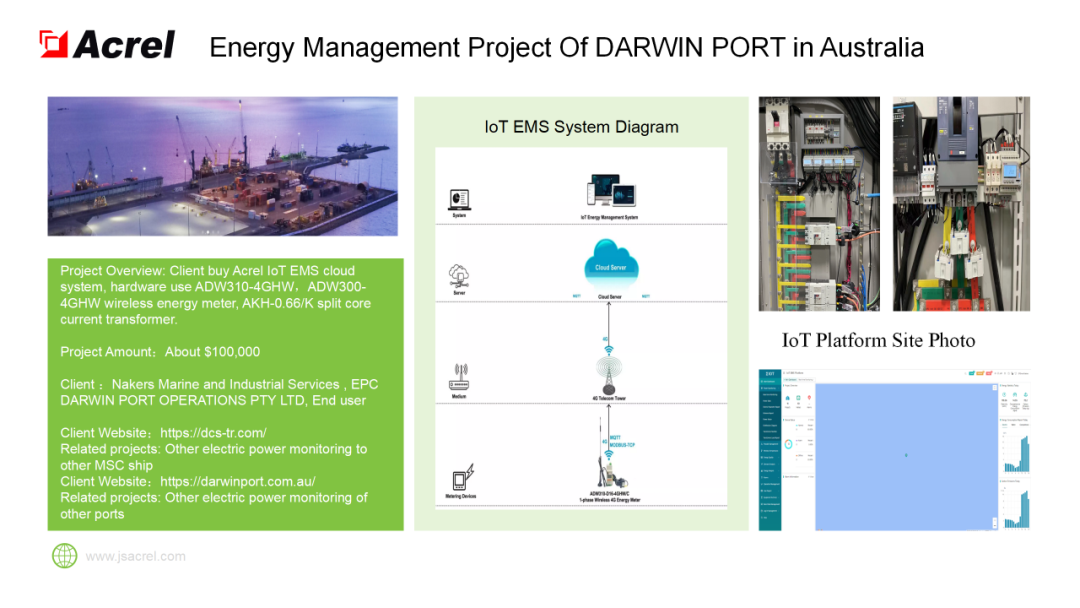Click the Medium layer router icon
The height and width of the screenshot is (608, 1080).
459,377
